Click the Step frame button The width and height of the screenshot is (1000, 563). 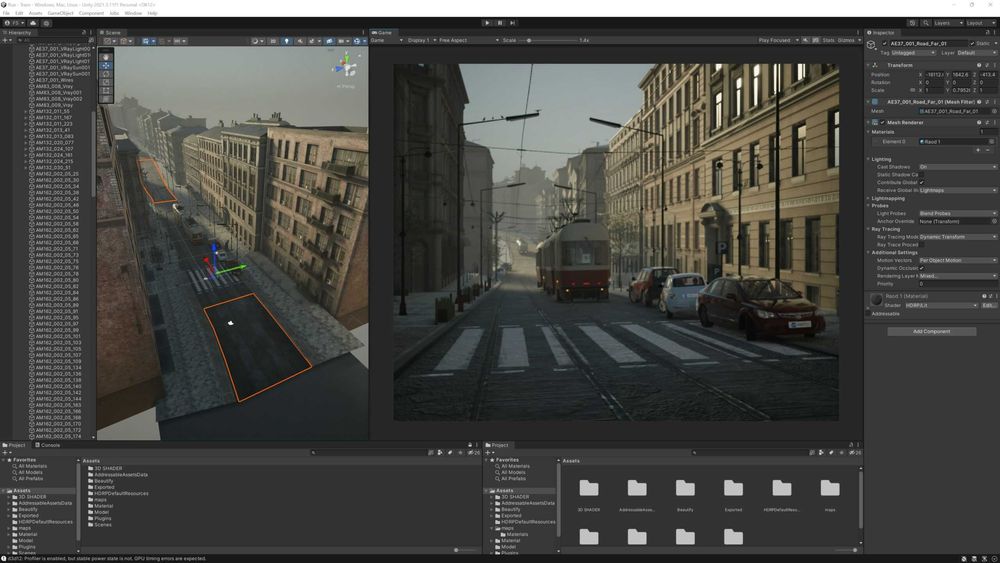512,22
